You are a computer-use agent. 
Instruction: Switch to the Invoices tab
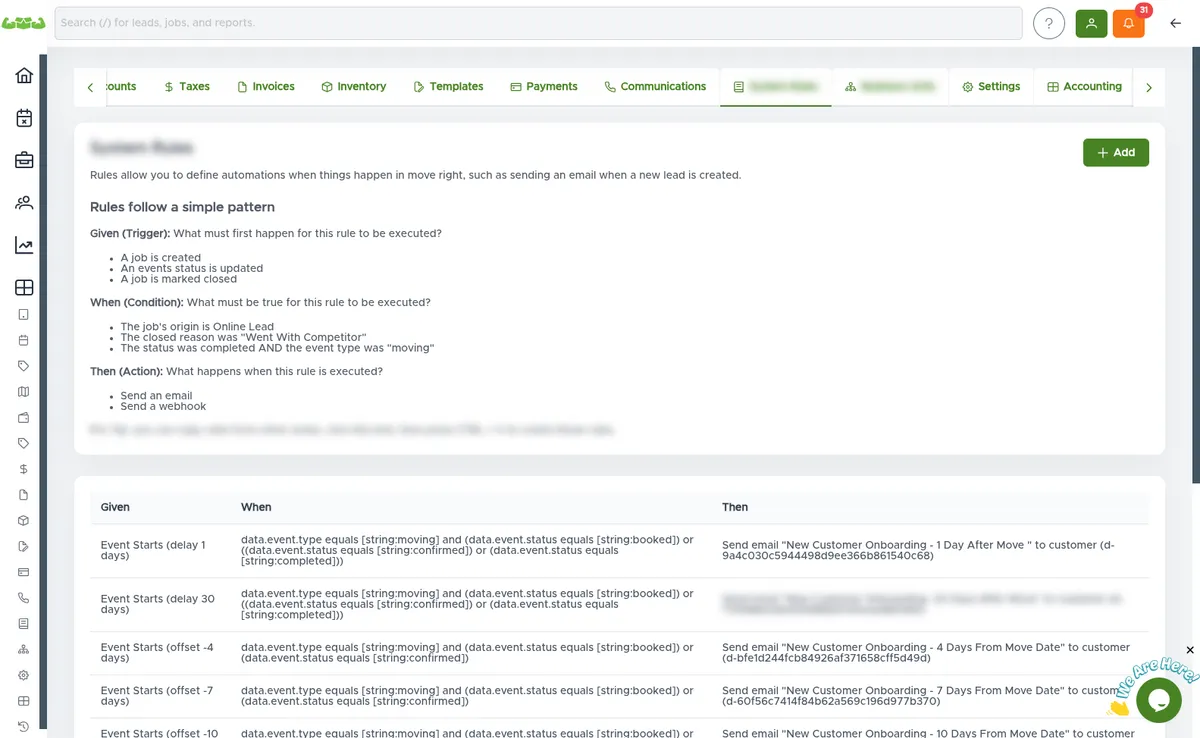click(265, 86)
